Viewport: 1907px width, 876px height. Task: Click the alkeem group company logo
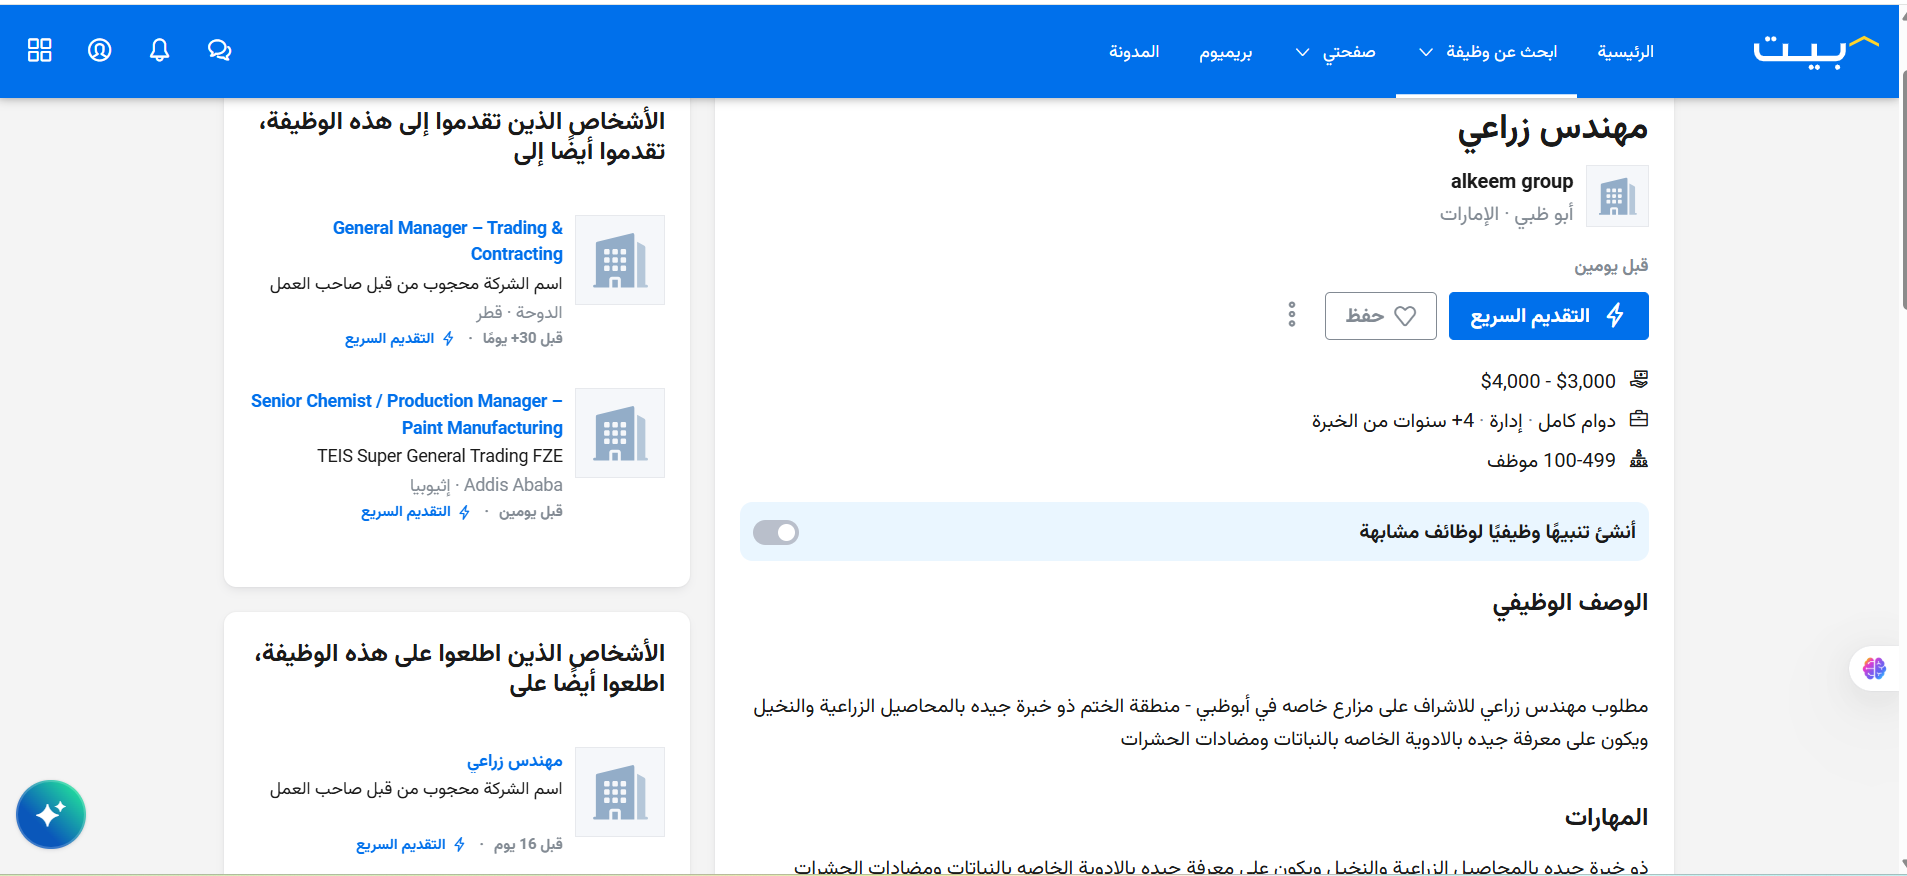(1617, 196)
